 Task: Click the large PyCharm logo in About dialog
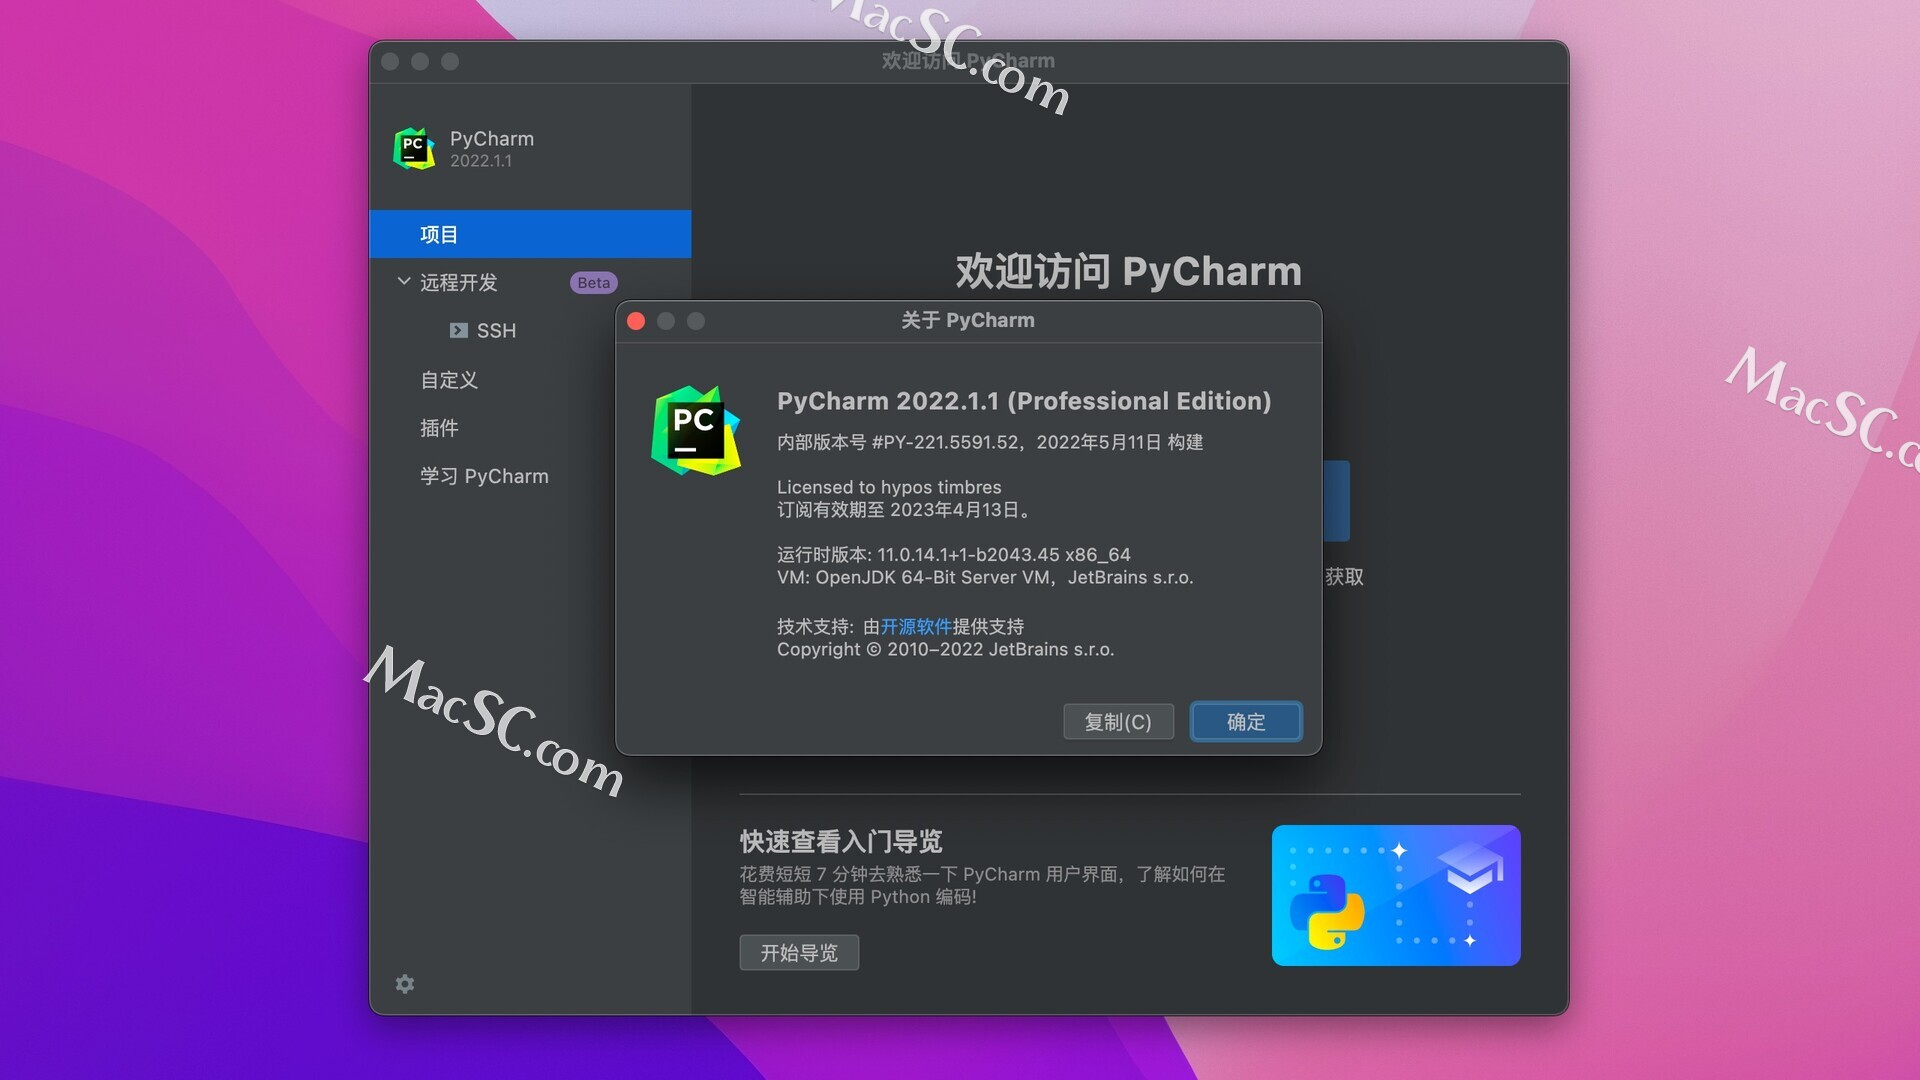coord(696,431)
